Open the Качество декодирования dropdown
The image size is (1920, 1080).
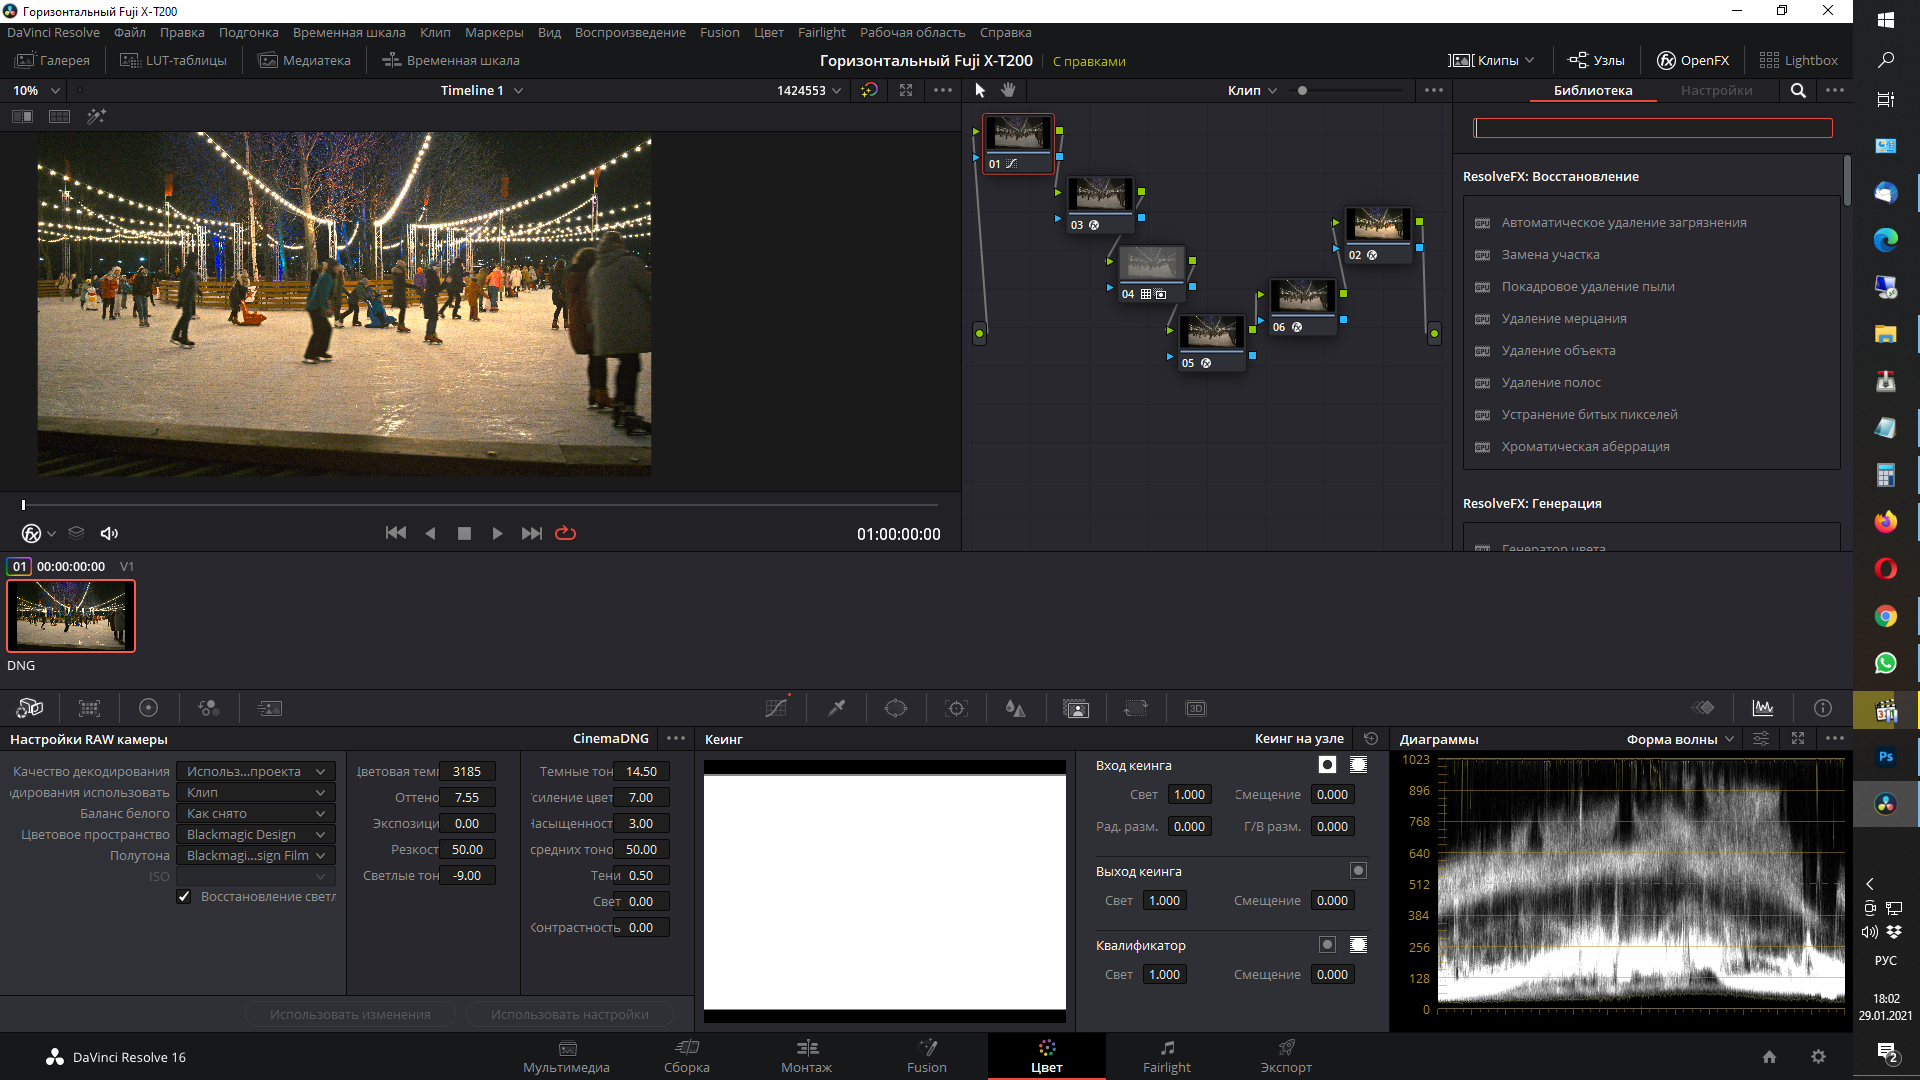point(256,771)
